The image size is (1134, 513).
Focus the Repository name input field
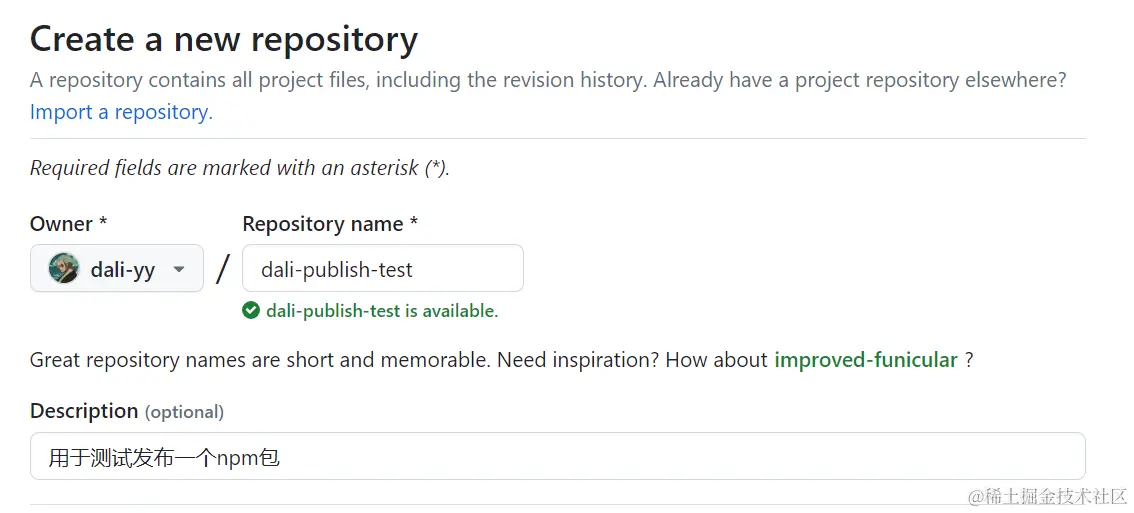382,269
